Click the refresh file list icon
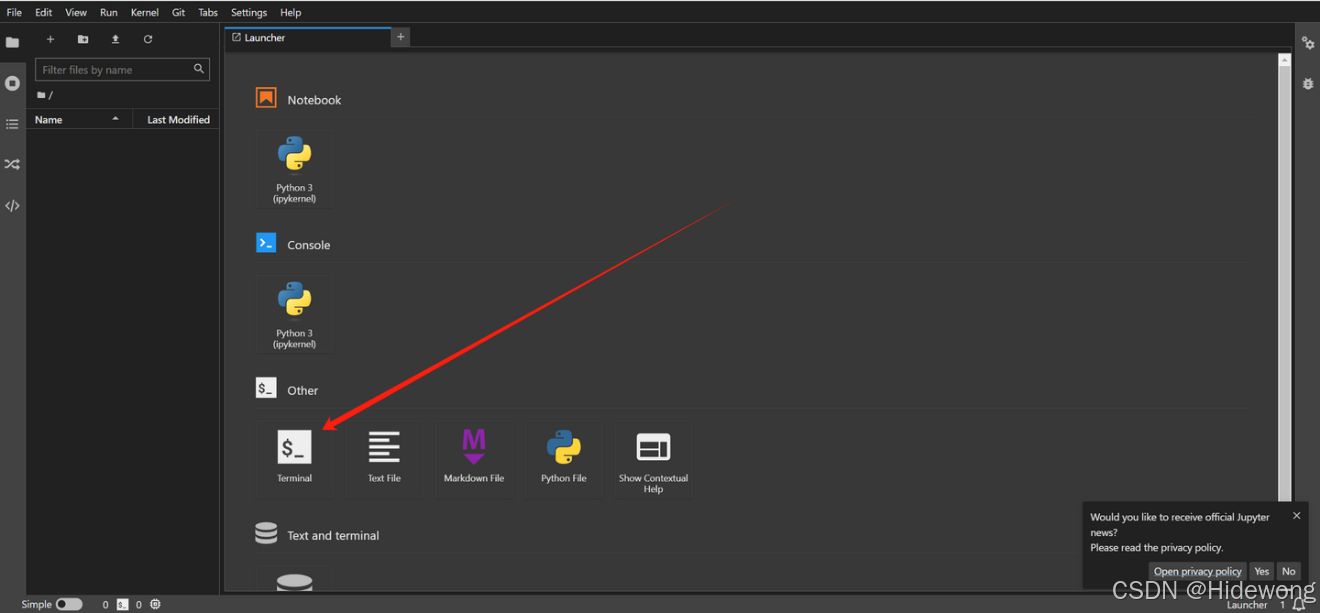Viewport: 1320px width, 613px height. [148, 39]
